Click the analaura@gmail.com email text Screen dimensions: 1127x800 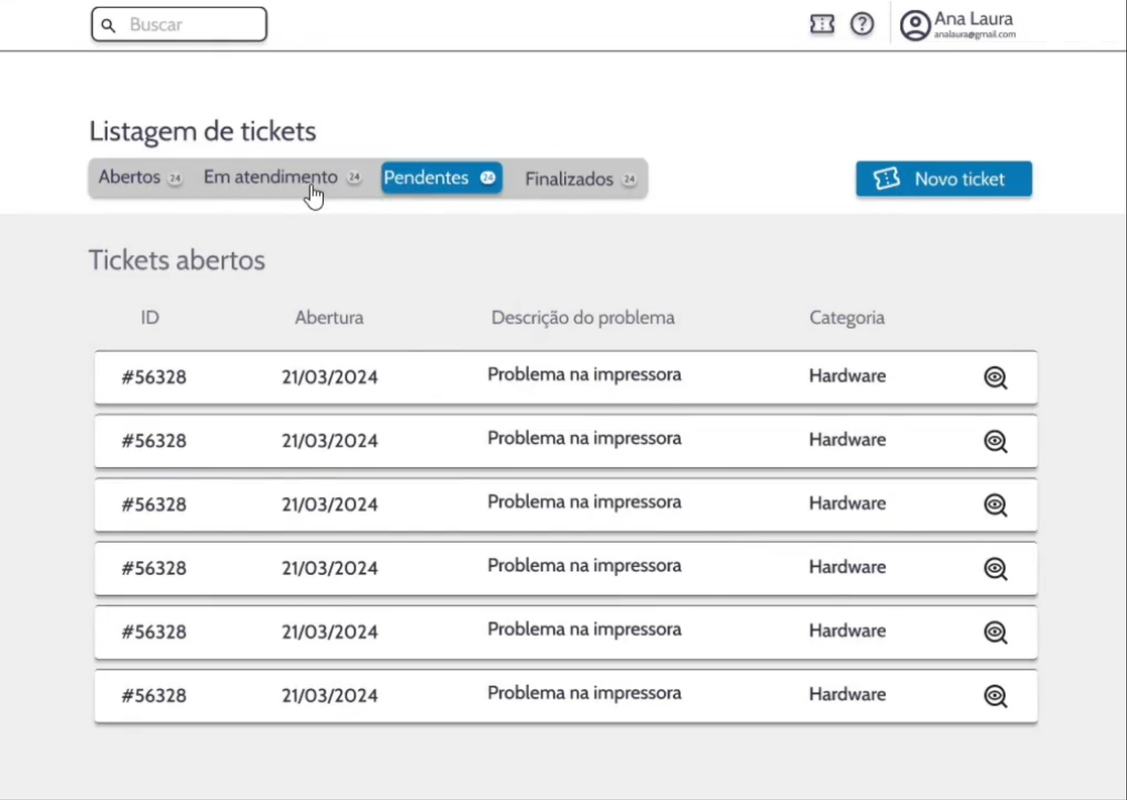975,35
